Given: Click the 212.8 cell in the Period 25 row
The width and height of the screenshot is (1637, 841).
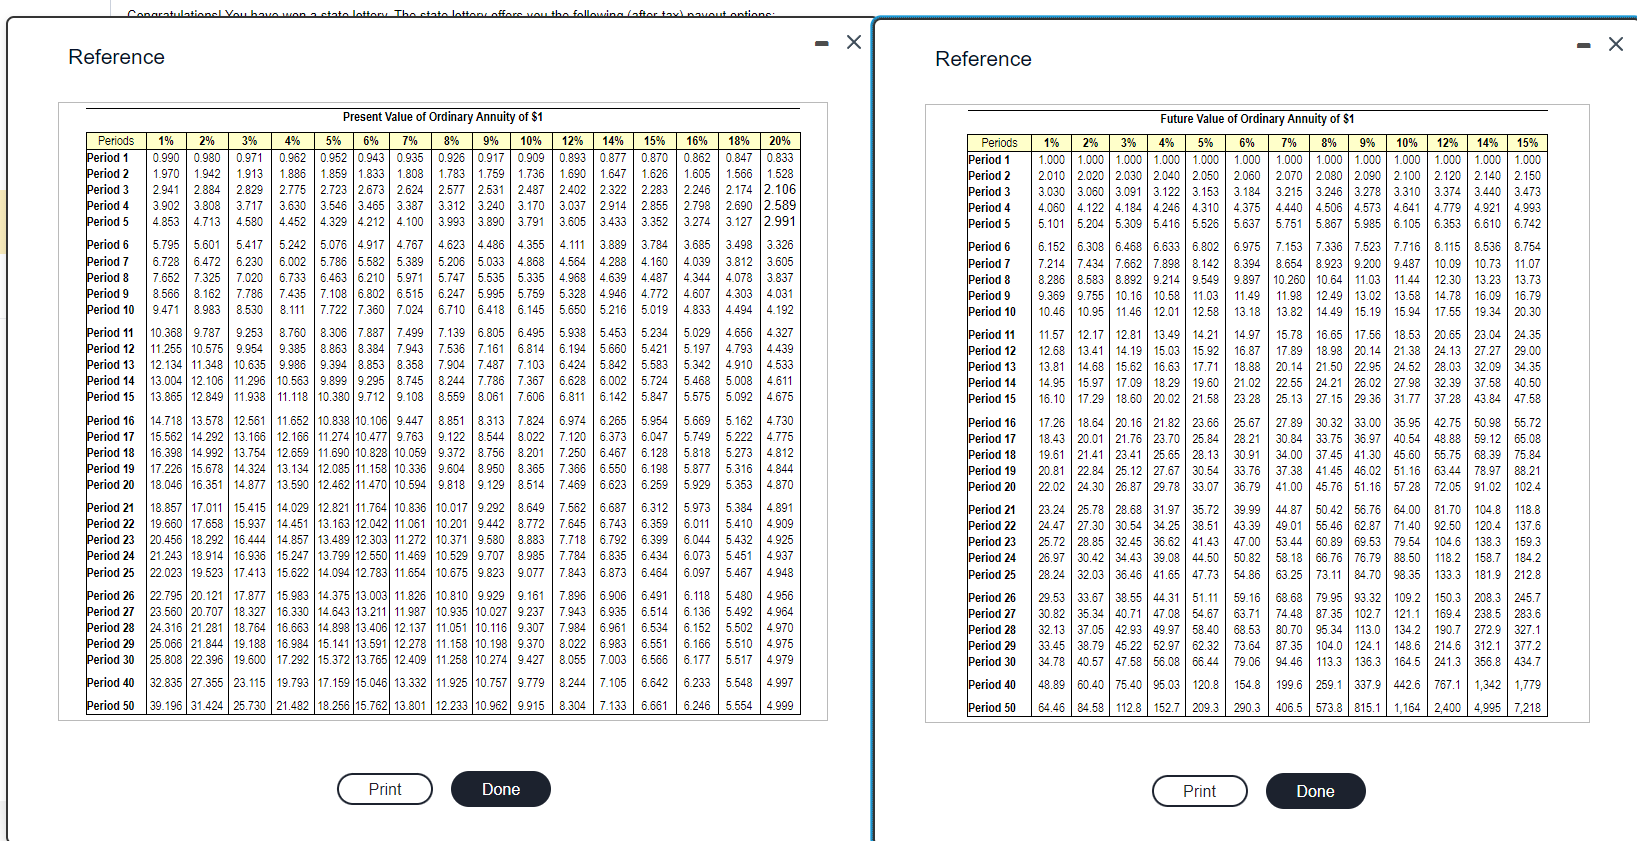Looking at the screenshot, I should pyautogui.click(x=1527, y=575).
